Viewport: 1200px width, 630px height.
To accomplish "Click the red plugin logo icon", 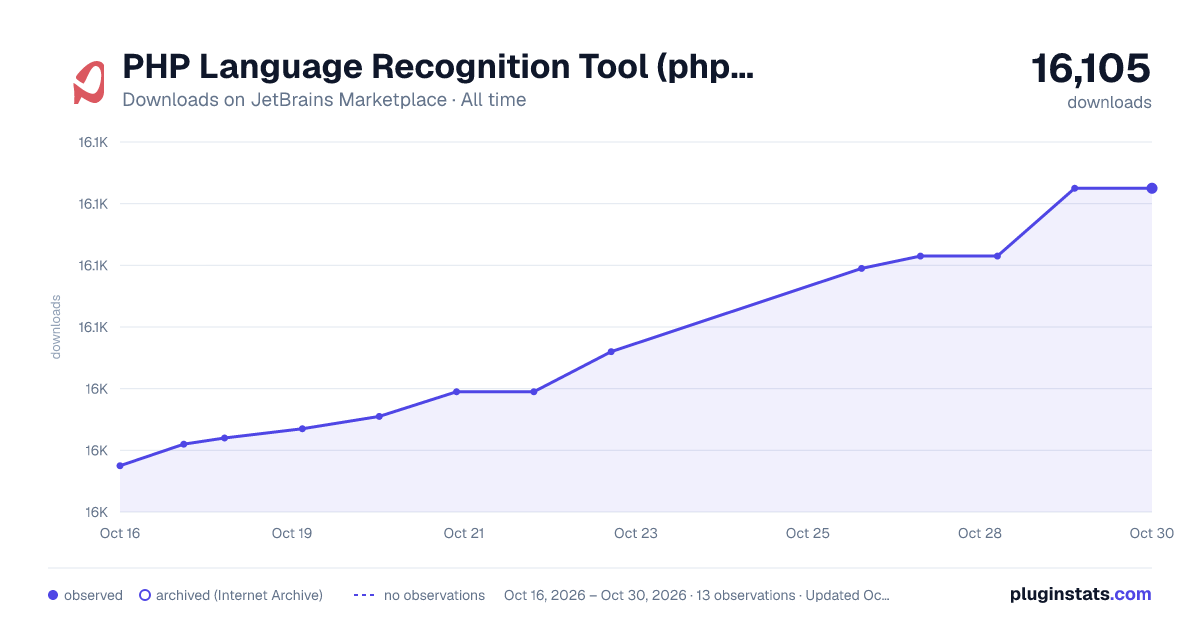I will pos(89,82).
